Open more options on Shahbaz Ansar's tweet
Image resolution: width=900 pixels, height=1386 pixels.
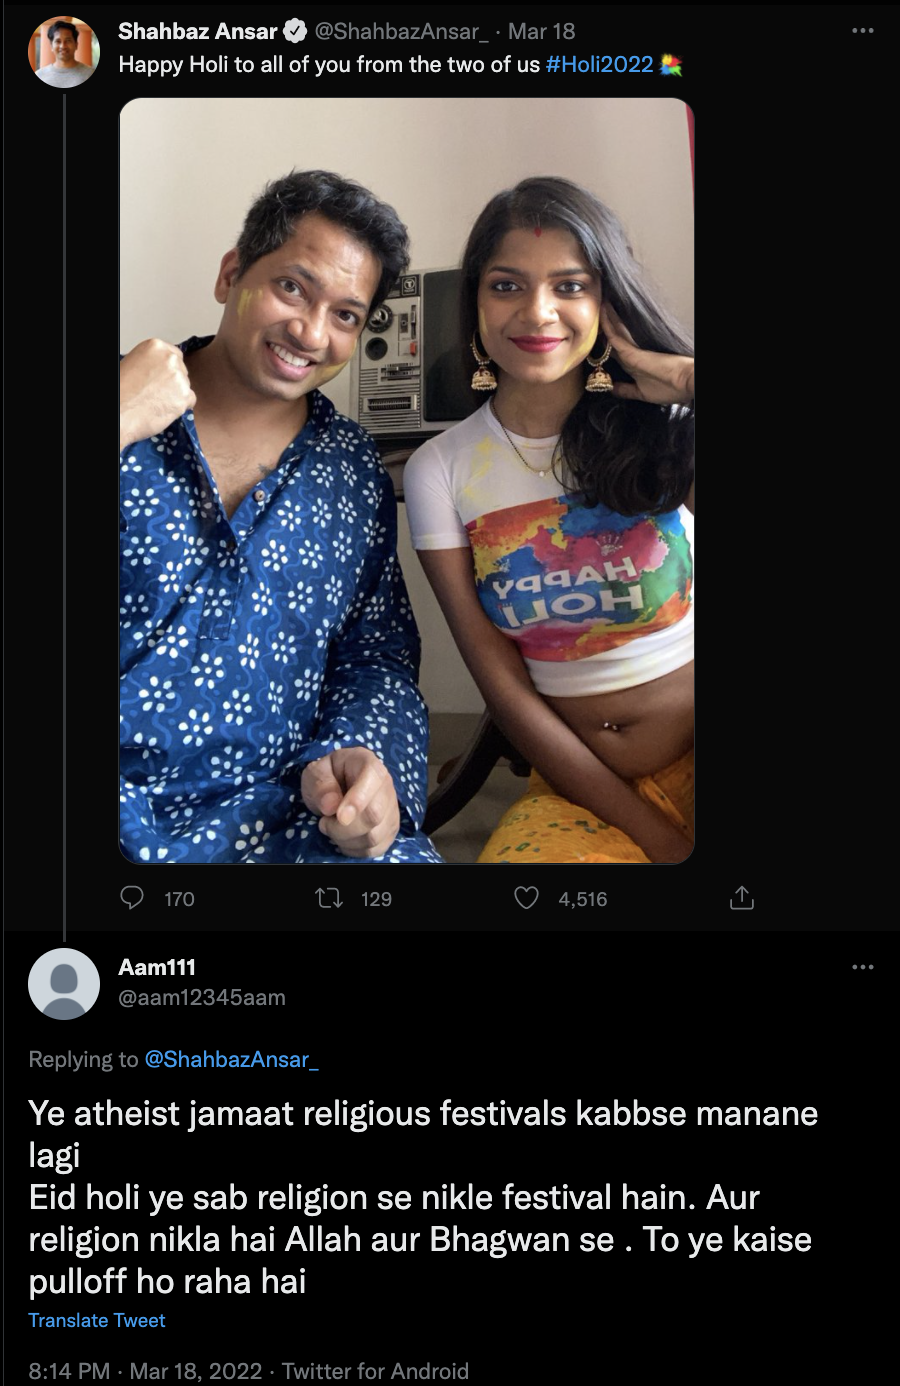(863, 31)
